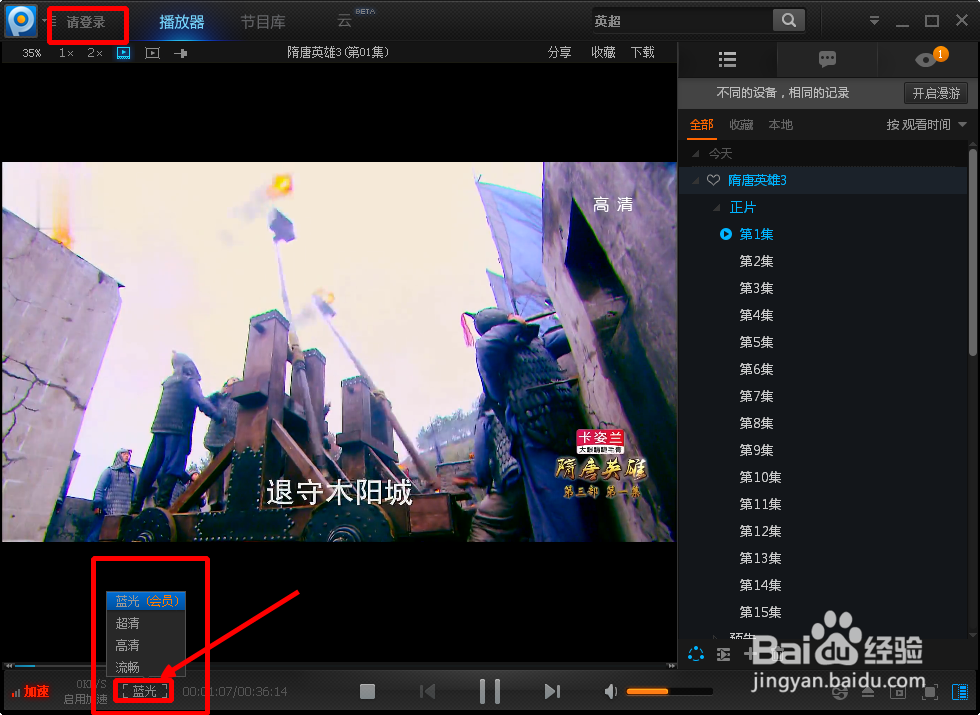This screenshot has width=980, height=715.
Task: Select the 全部 filter tab
Action: (701, 125)
